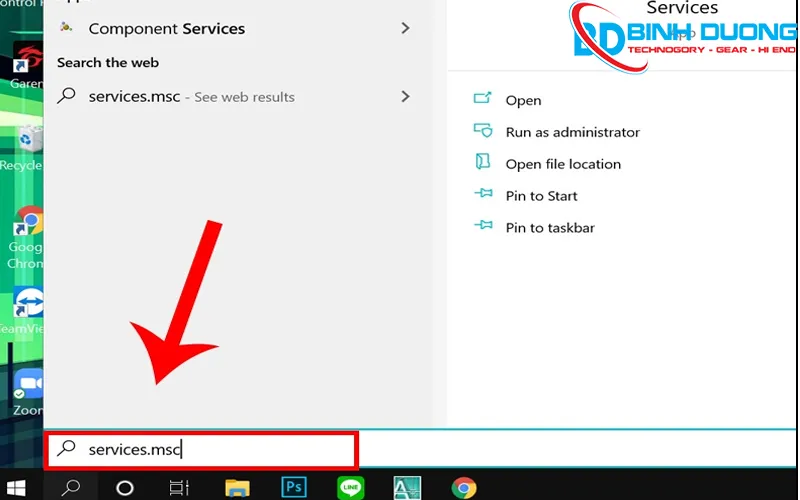The height and width of the screenshot is (500, 800).
Task: Open File Explorer from the taskbar
Action: [237, 488]
